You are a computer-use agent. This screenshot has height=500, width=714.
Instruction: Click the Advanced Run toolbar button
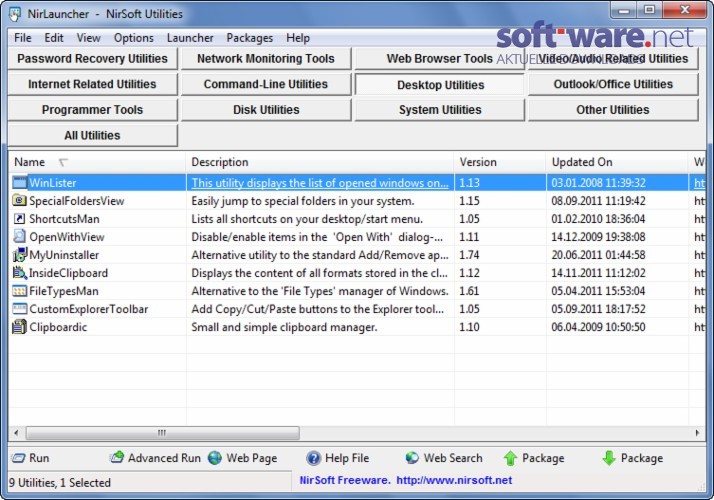(x=155, y=458)
